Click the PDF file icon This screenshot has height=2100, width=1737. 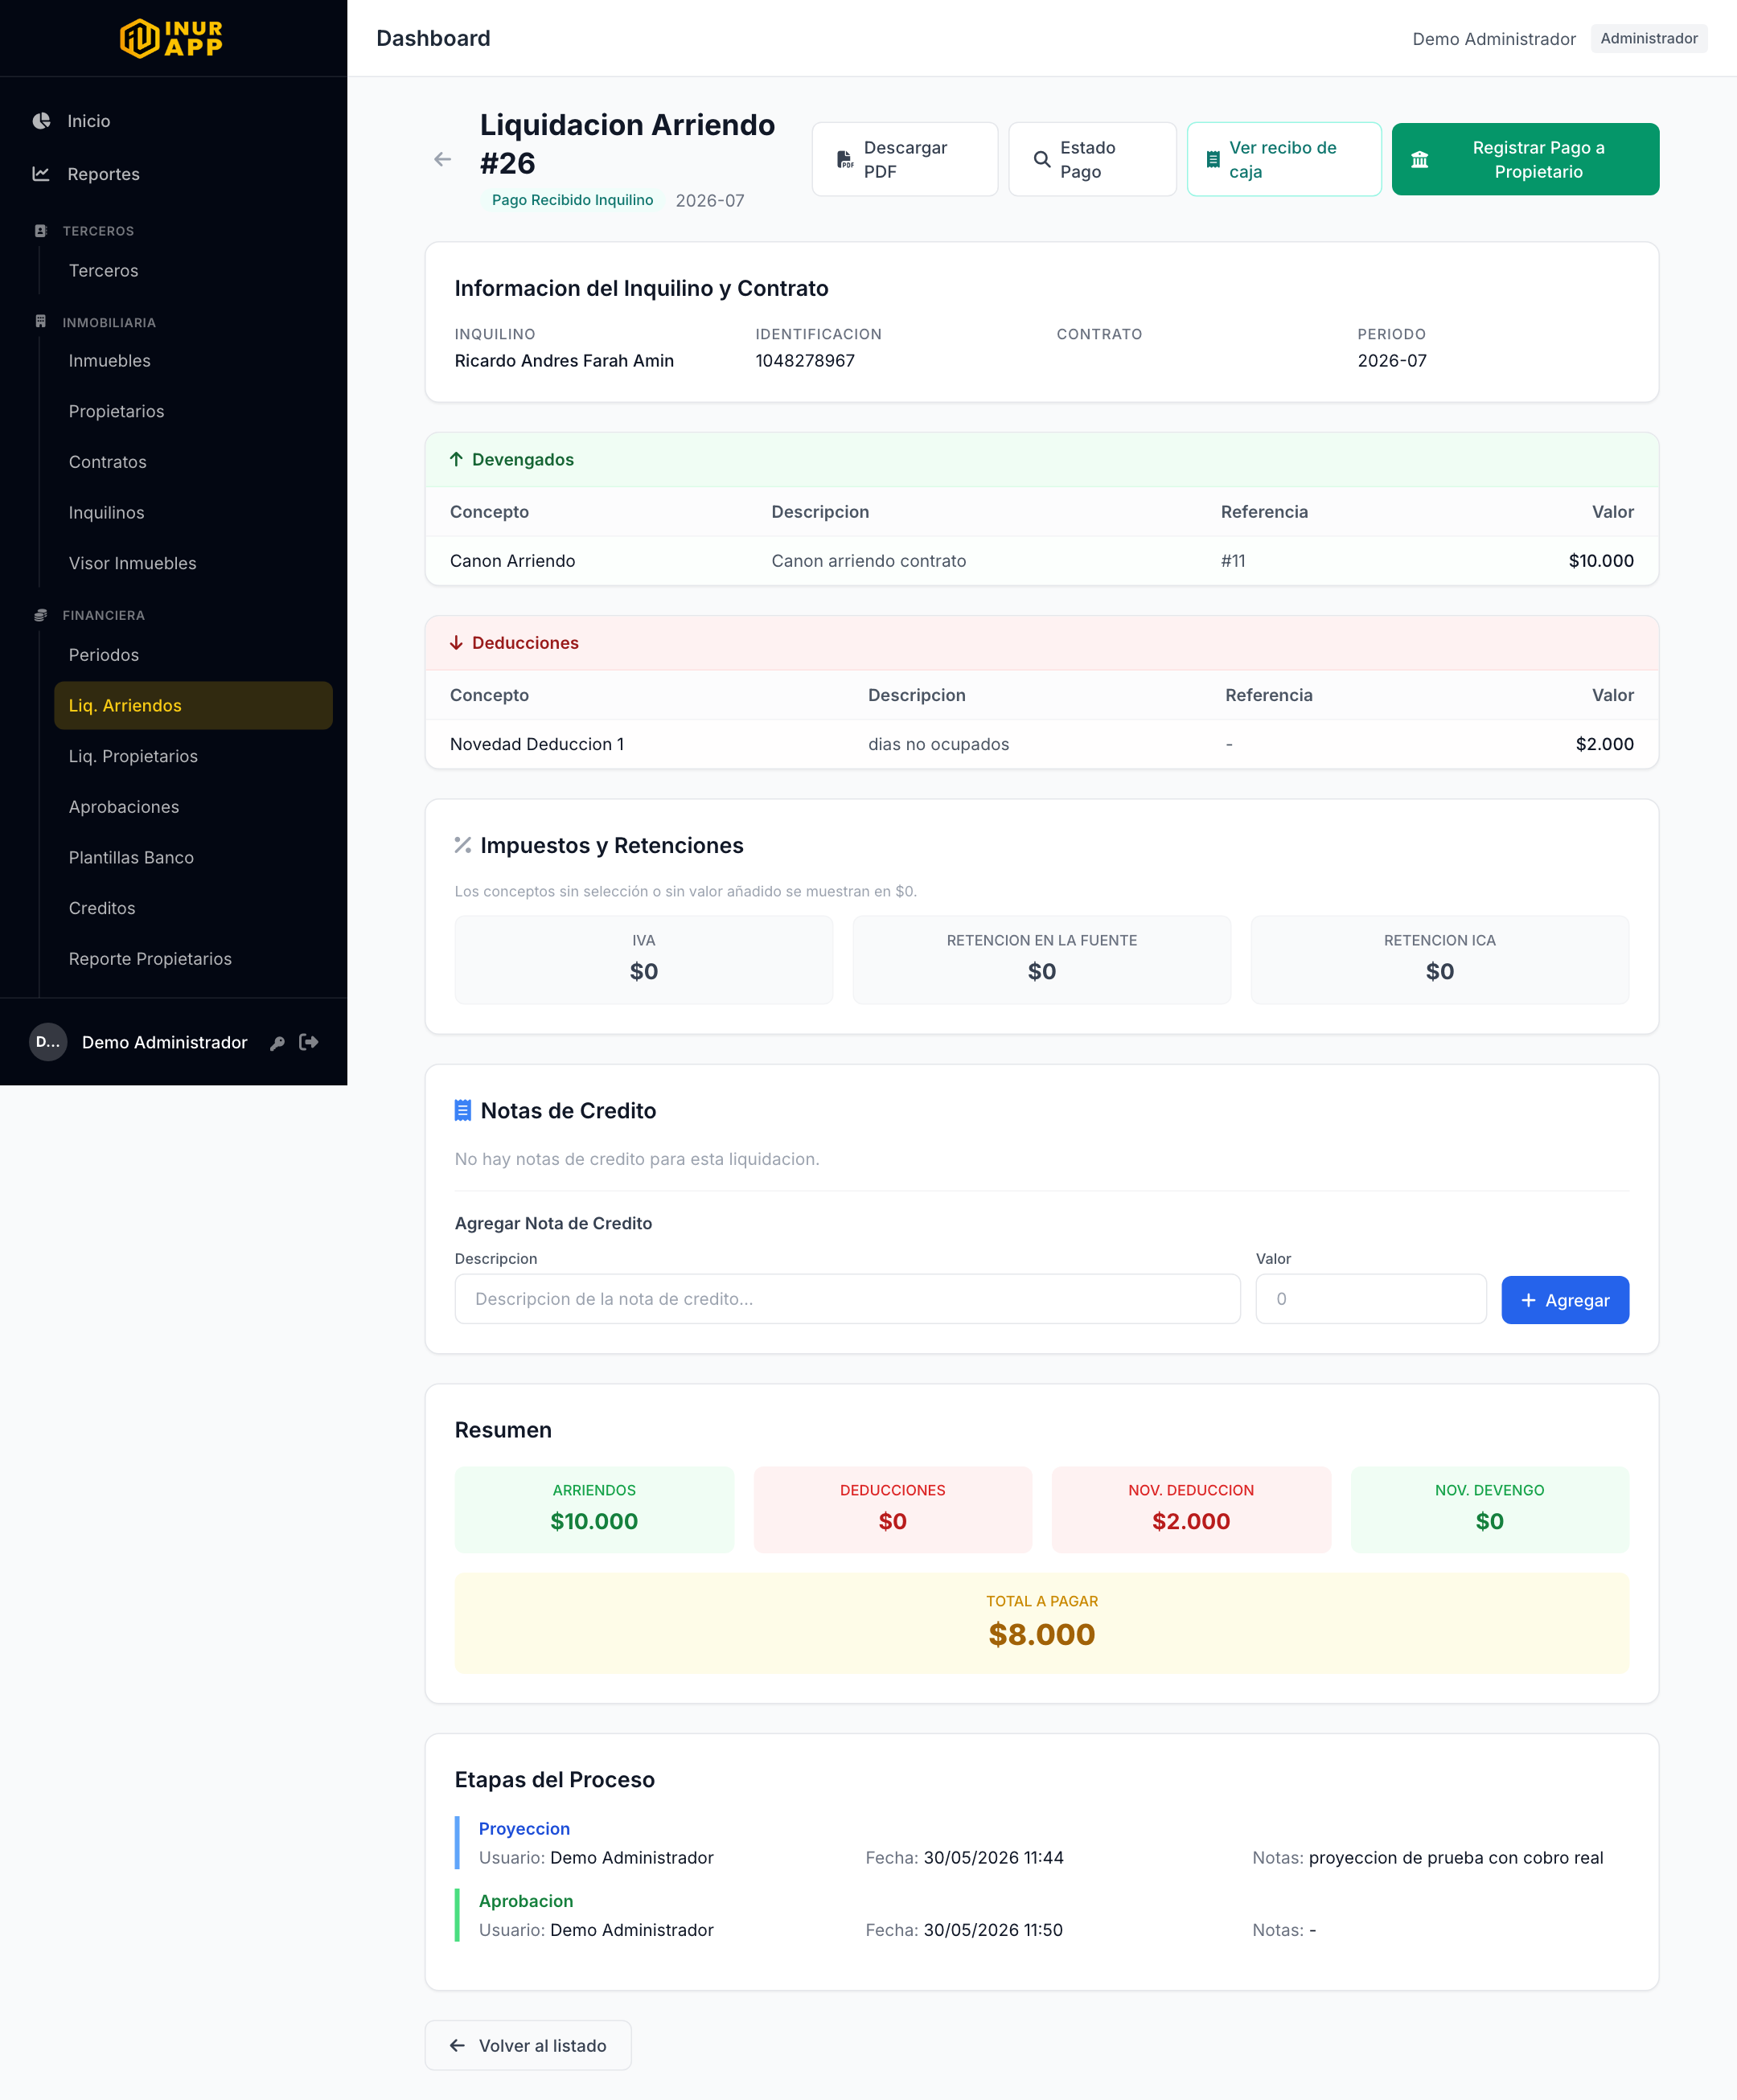click(845, 159)
